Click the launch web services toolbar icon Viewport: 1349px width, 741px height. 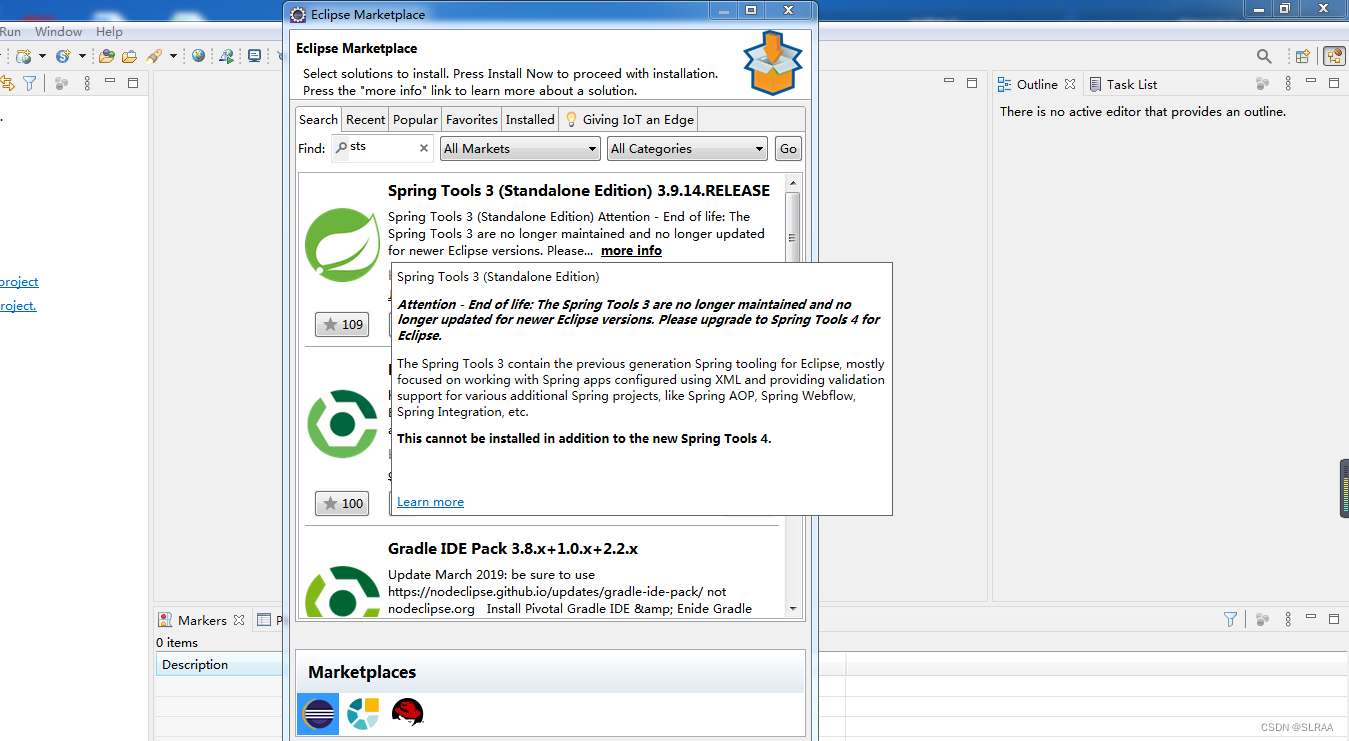(x=227, y=56)
